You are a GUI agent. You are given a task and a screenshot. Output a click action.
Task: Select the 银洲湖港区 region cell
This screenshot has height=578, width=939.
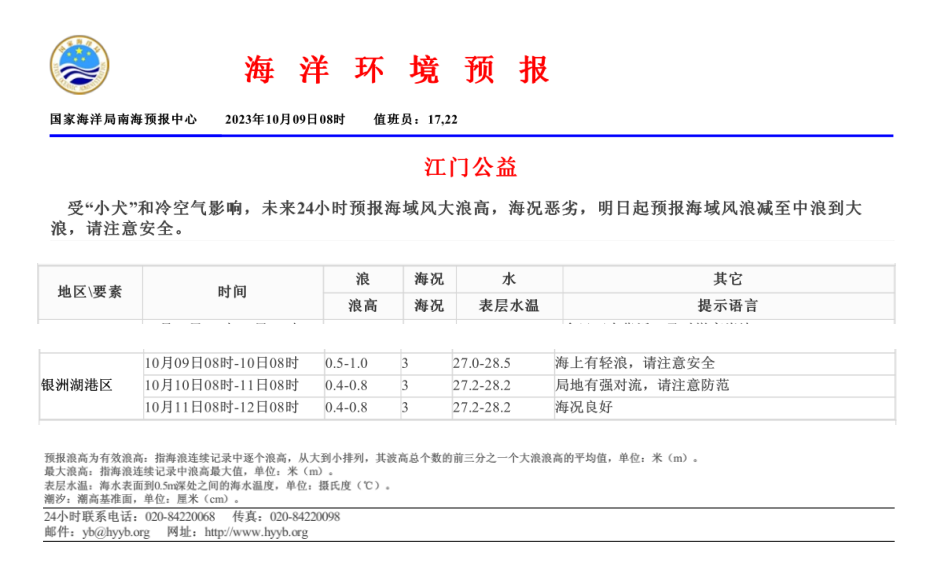[x=77, y=385]
